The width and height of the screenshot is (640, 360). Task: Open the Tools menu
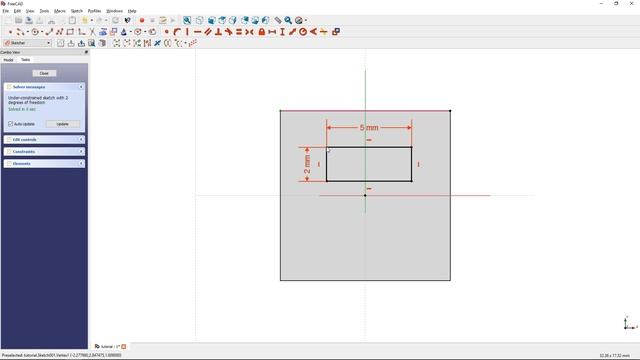click(x=44, y=11)
